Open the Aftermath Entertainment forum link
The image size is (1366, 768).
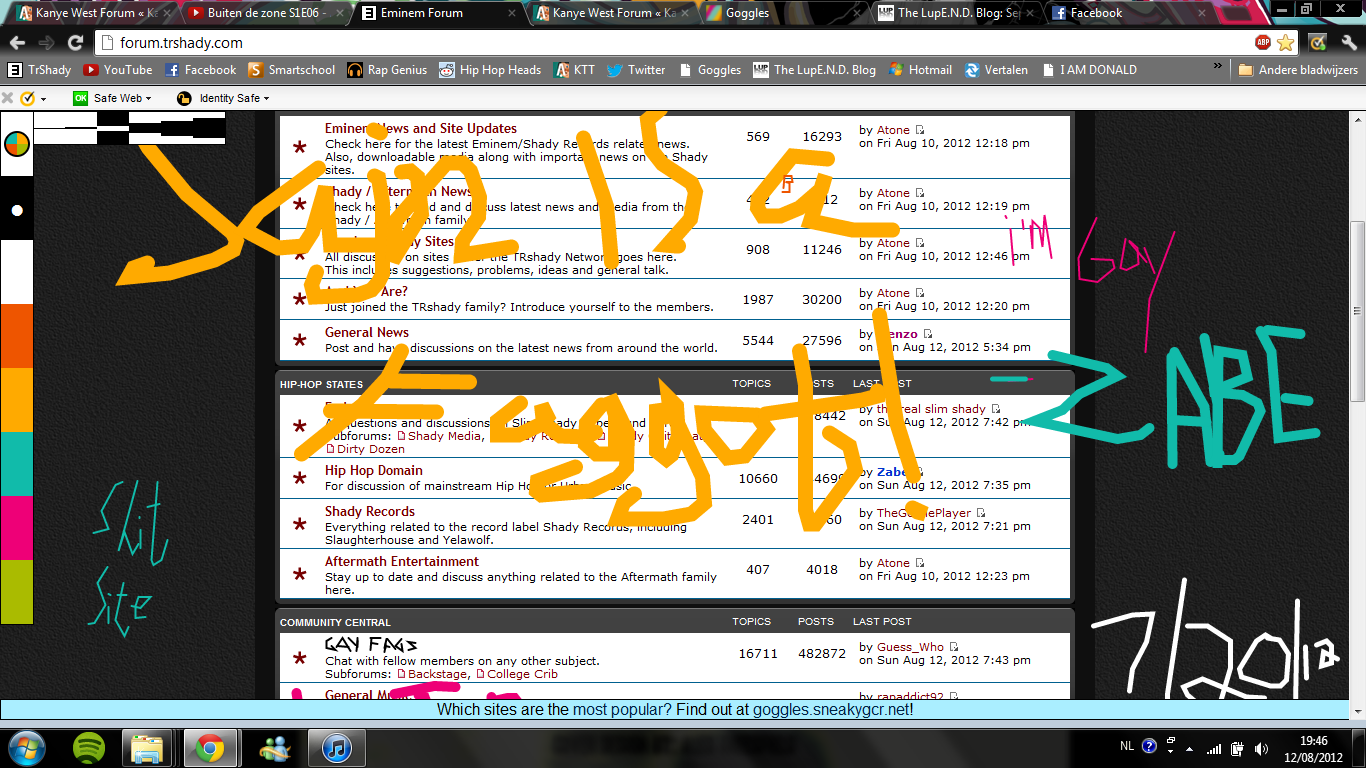(x=401, y=561)
